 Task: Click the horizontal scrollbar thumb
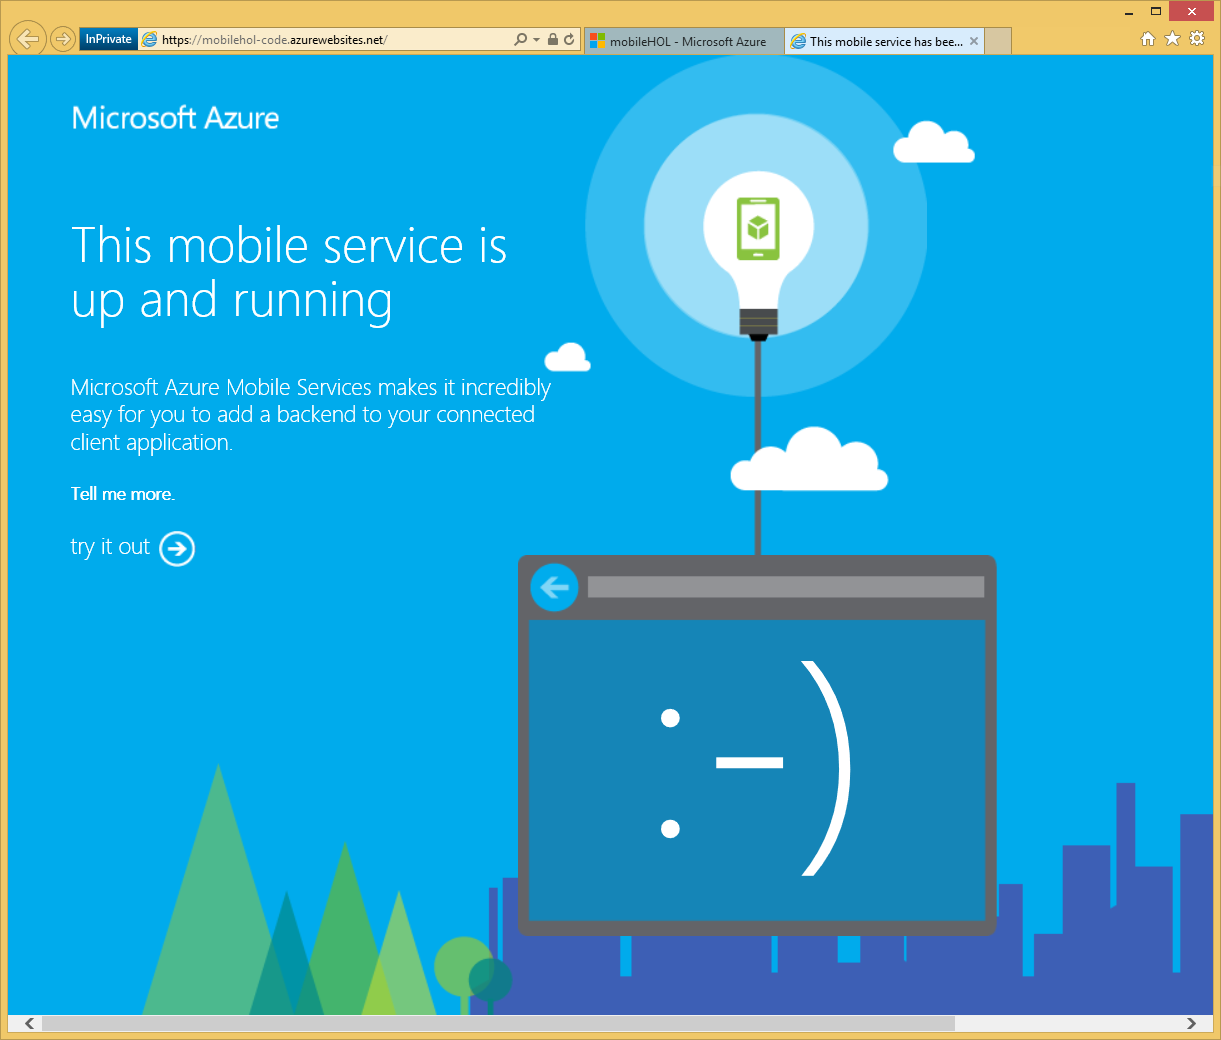(498, 1023)
